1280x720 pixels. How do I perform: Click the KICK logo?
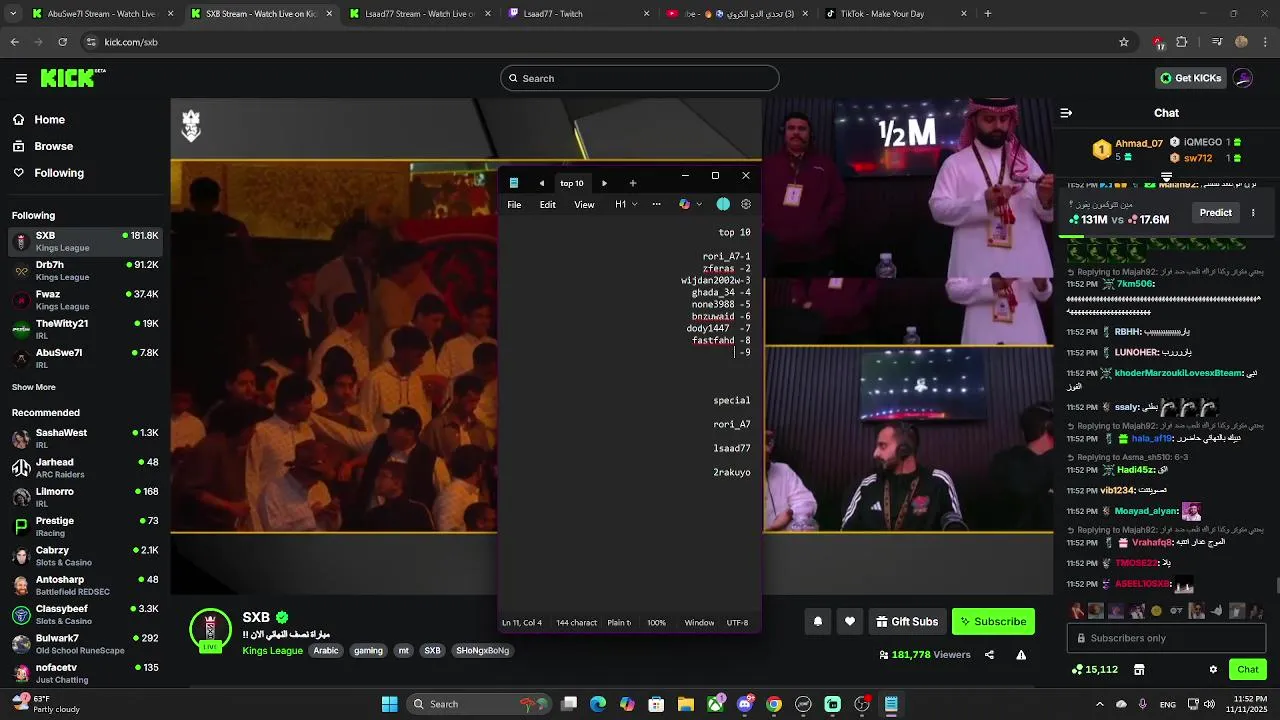pos(73,78)
